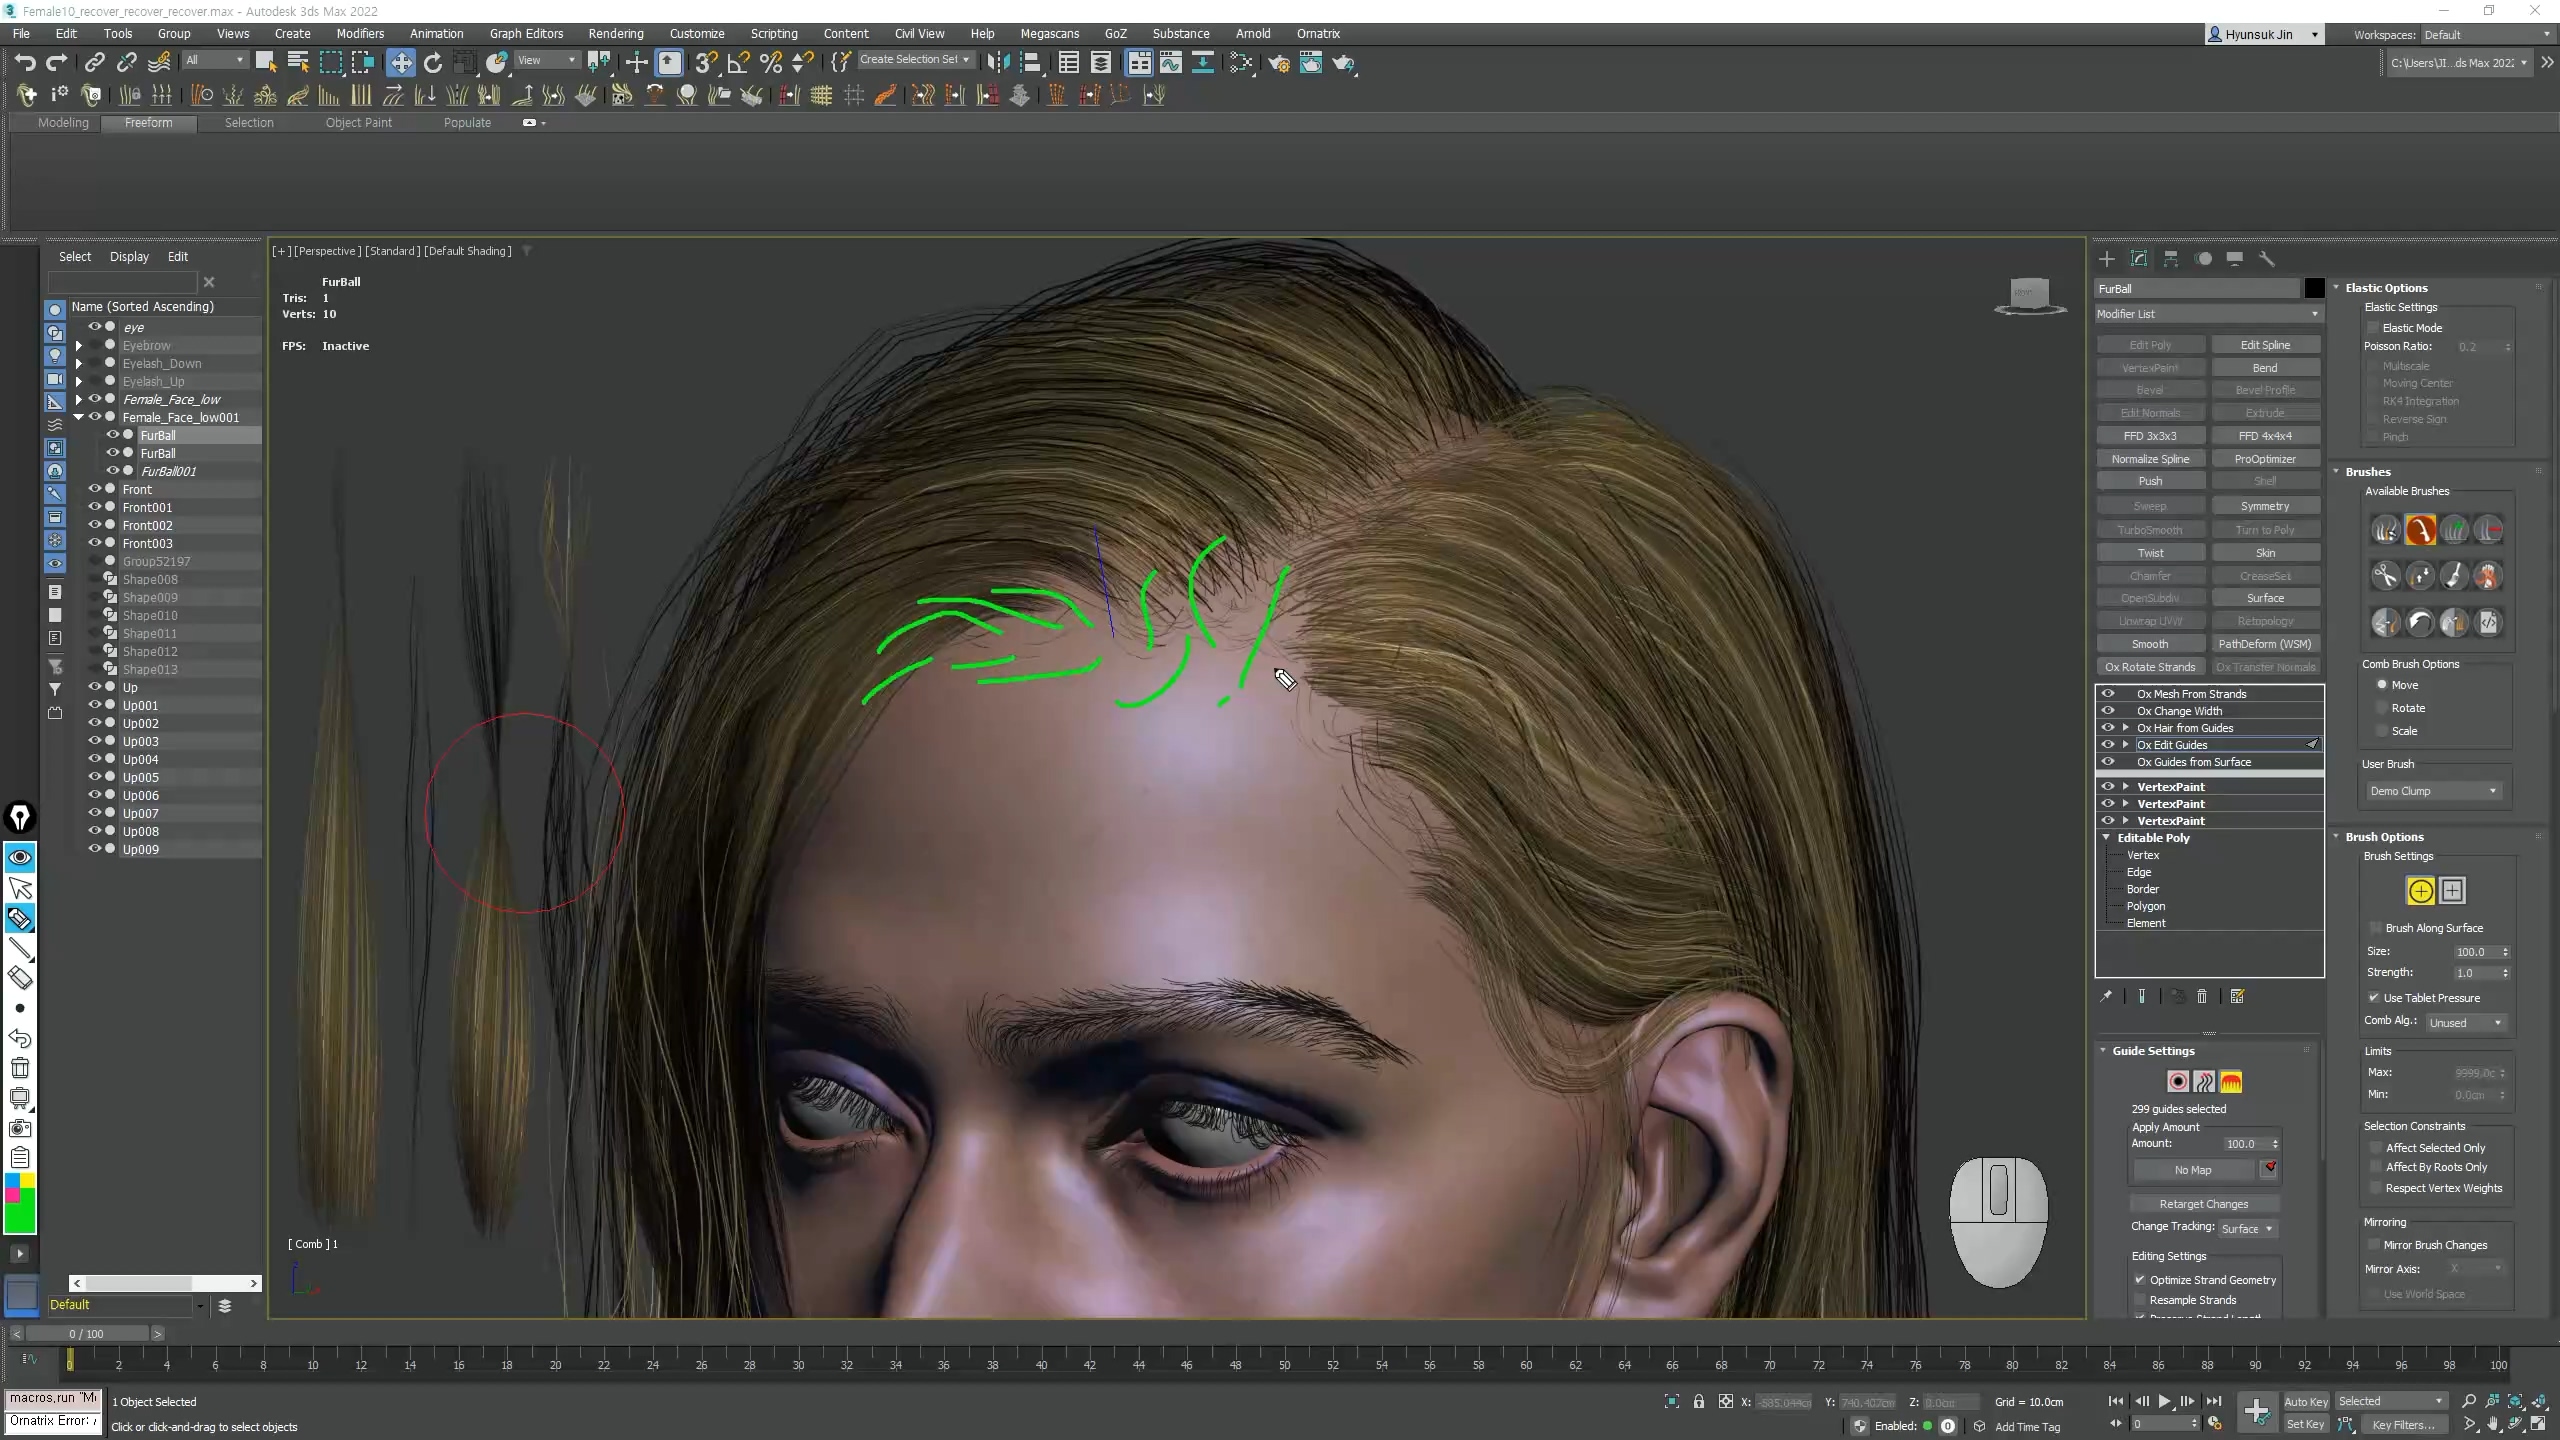Click Remove modifier trash icon below stack
Viewport: 2560px width, 1440px height.
2202,996
